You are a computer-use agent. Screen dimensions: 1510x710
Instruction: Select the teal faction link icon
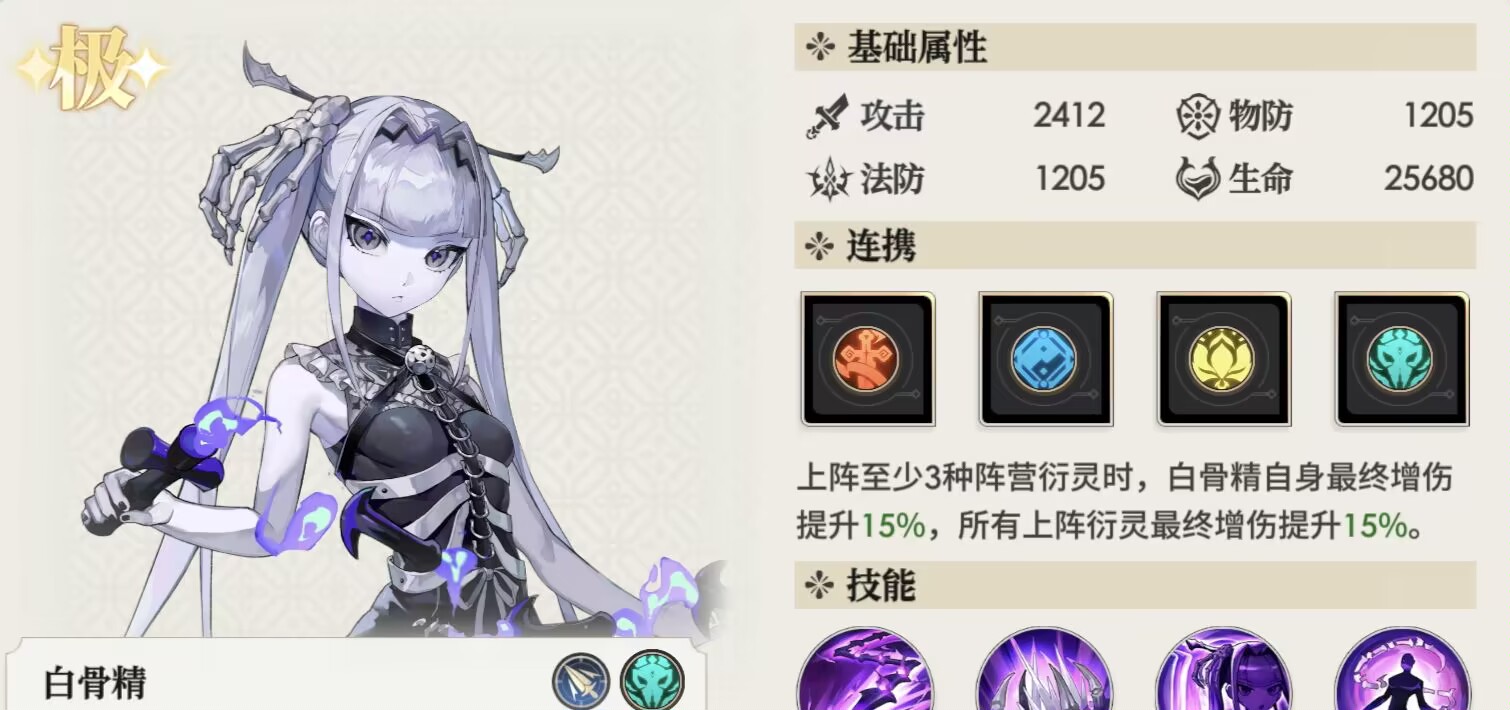click(x=1401, y=359)
